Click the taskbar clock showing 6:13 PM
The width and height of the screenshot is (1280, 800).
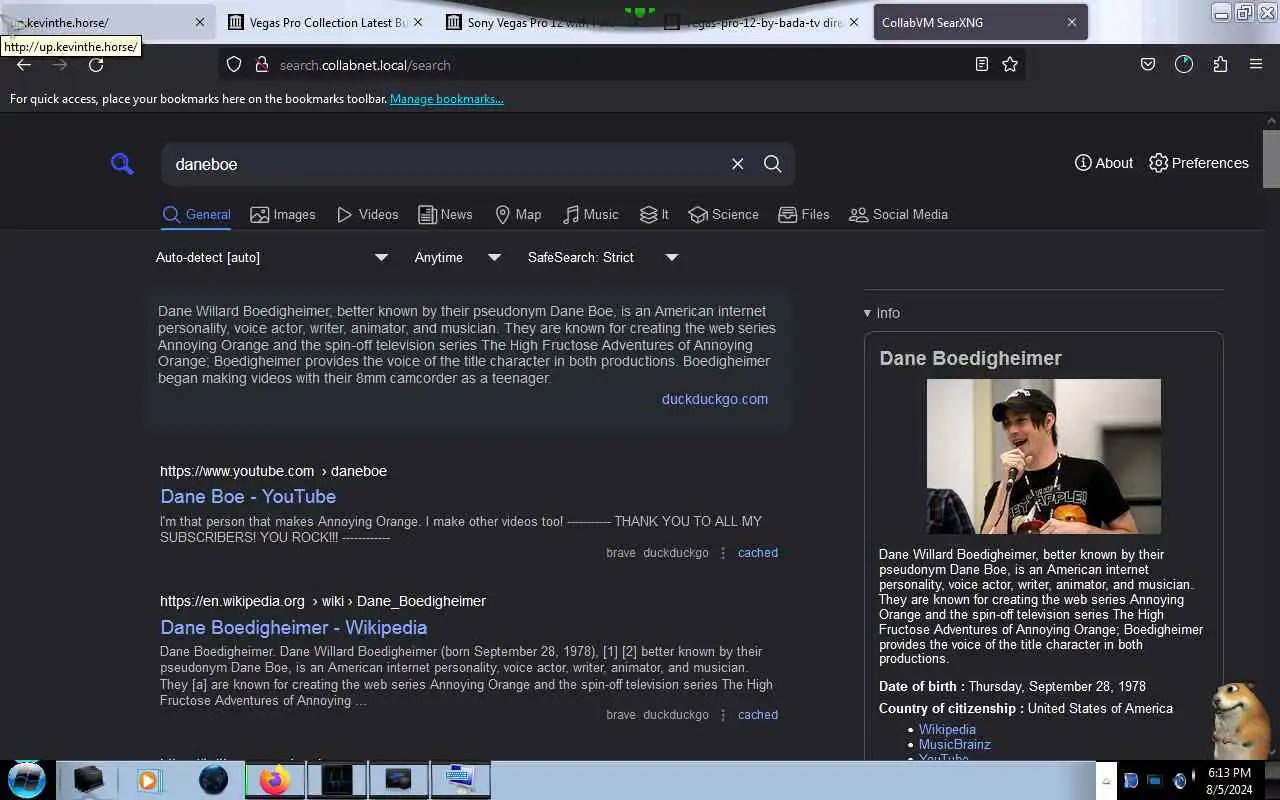click(x=1229, y=781)
